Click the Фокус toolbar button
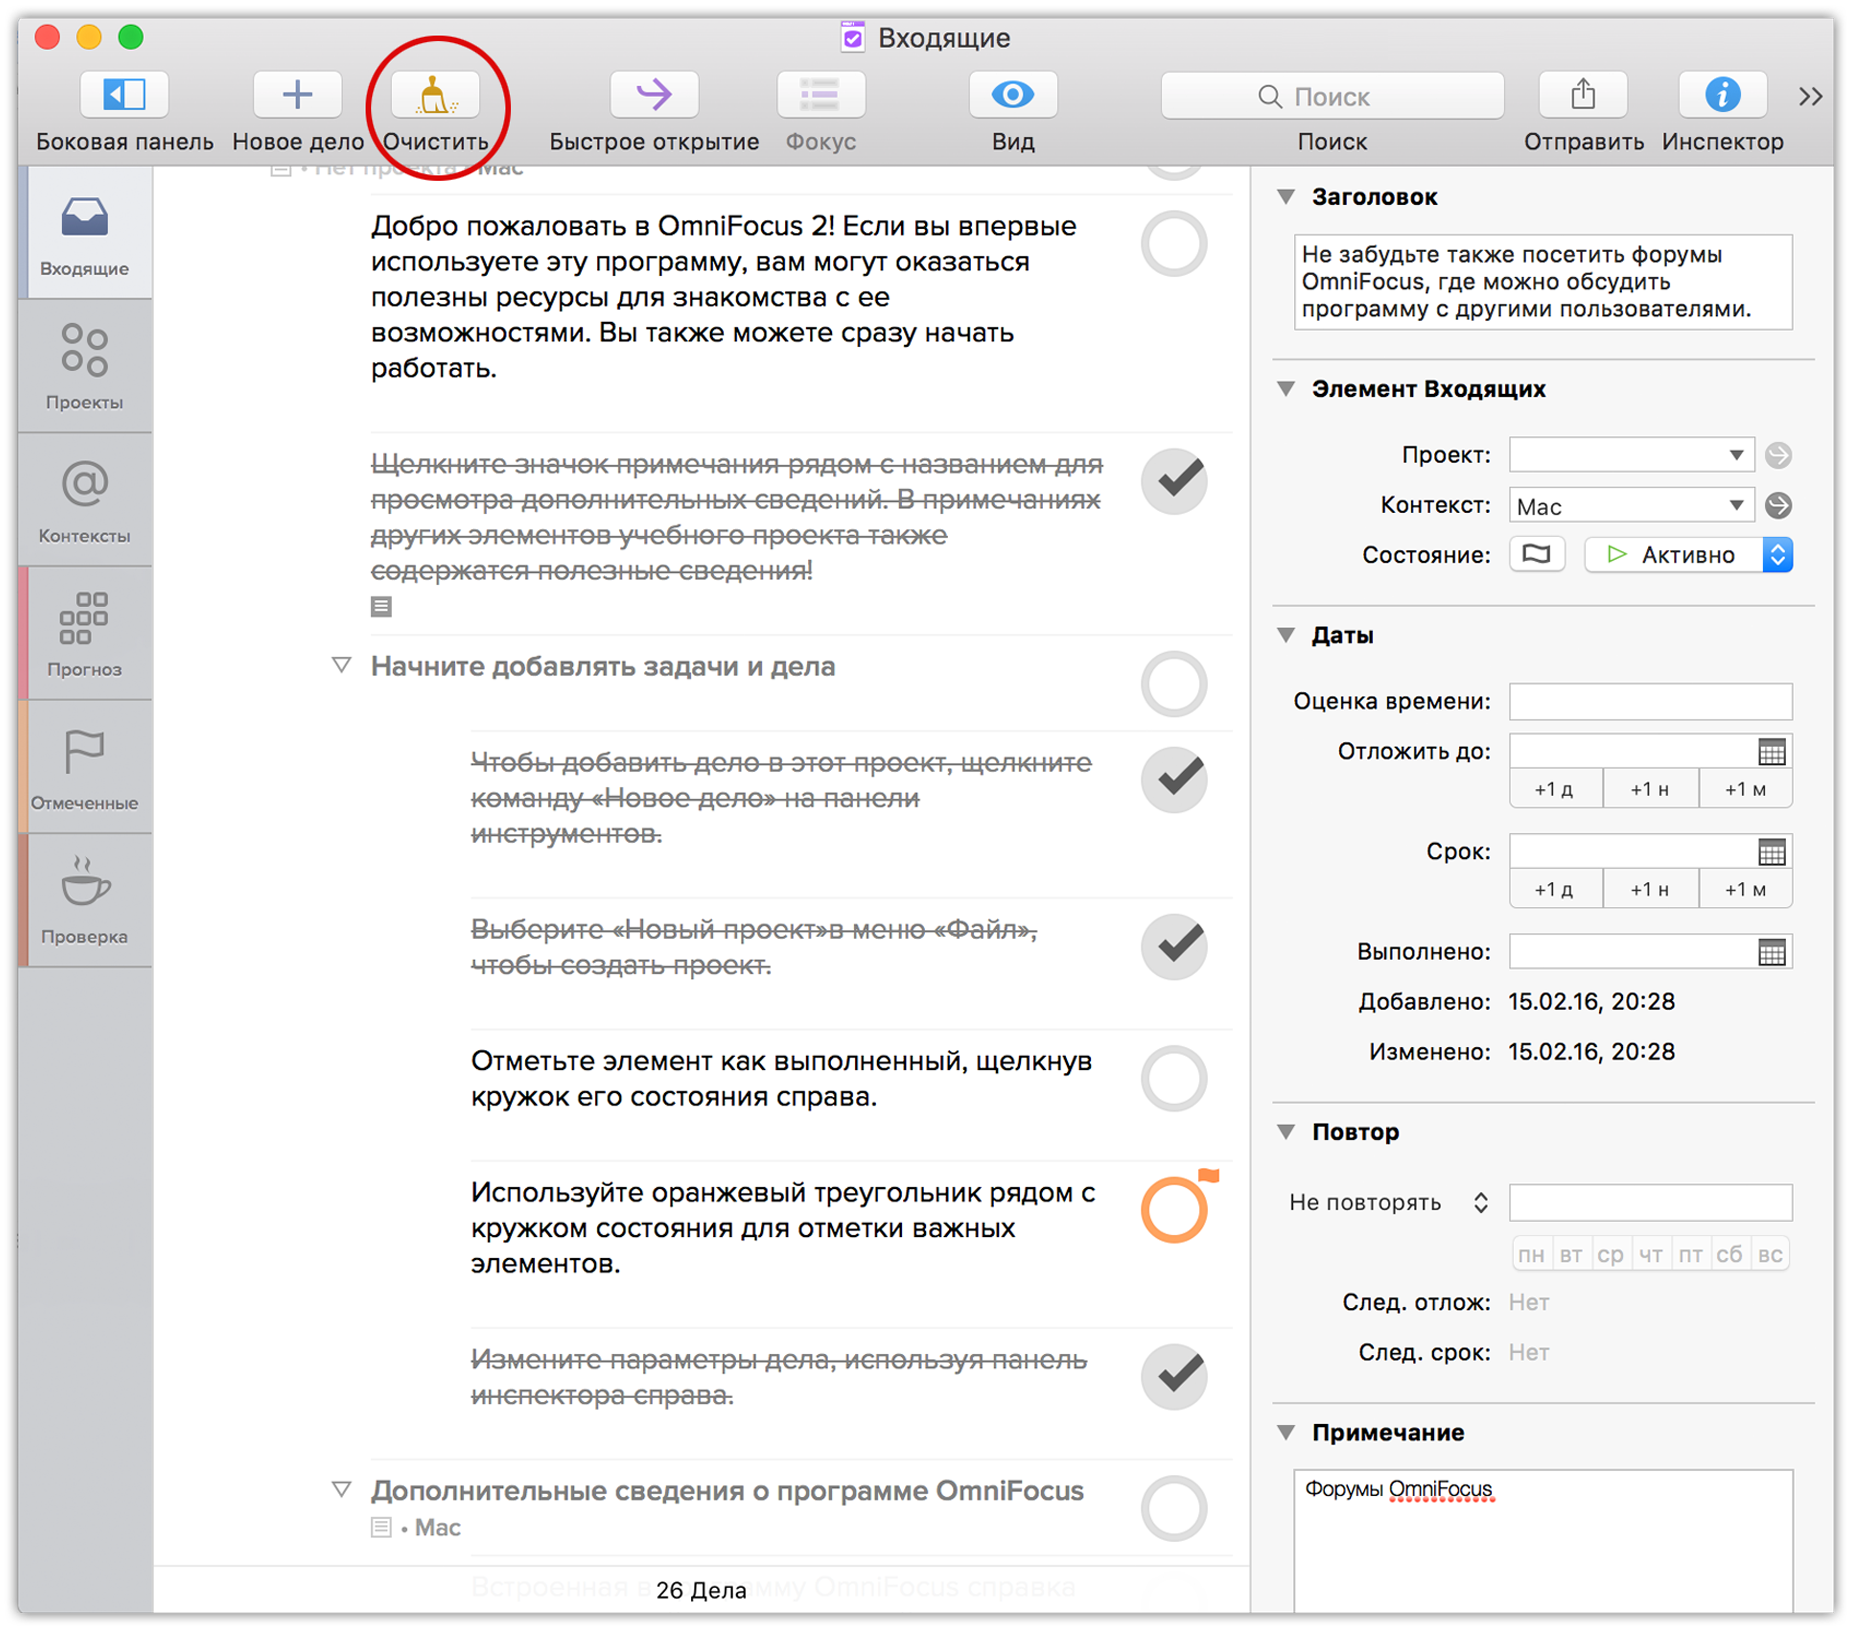Screen dimensions: 1850x1630 point(820,95)
